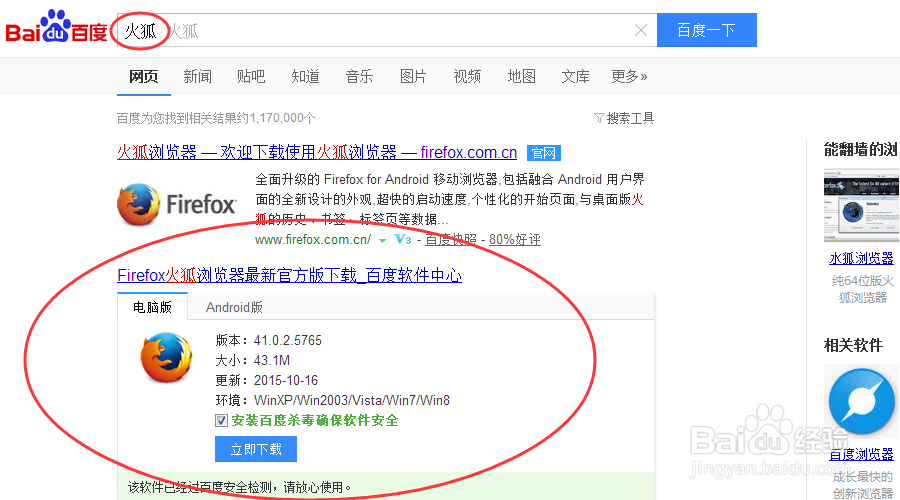This screenshot has width=900, height=500.
Task: Click size text 43.1M
Action: tap(271, 361)
